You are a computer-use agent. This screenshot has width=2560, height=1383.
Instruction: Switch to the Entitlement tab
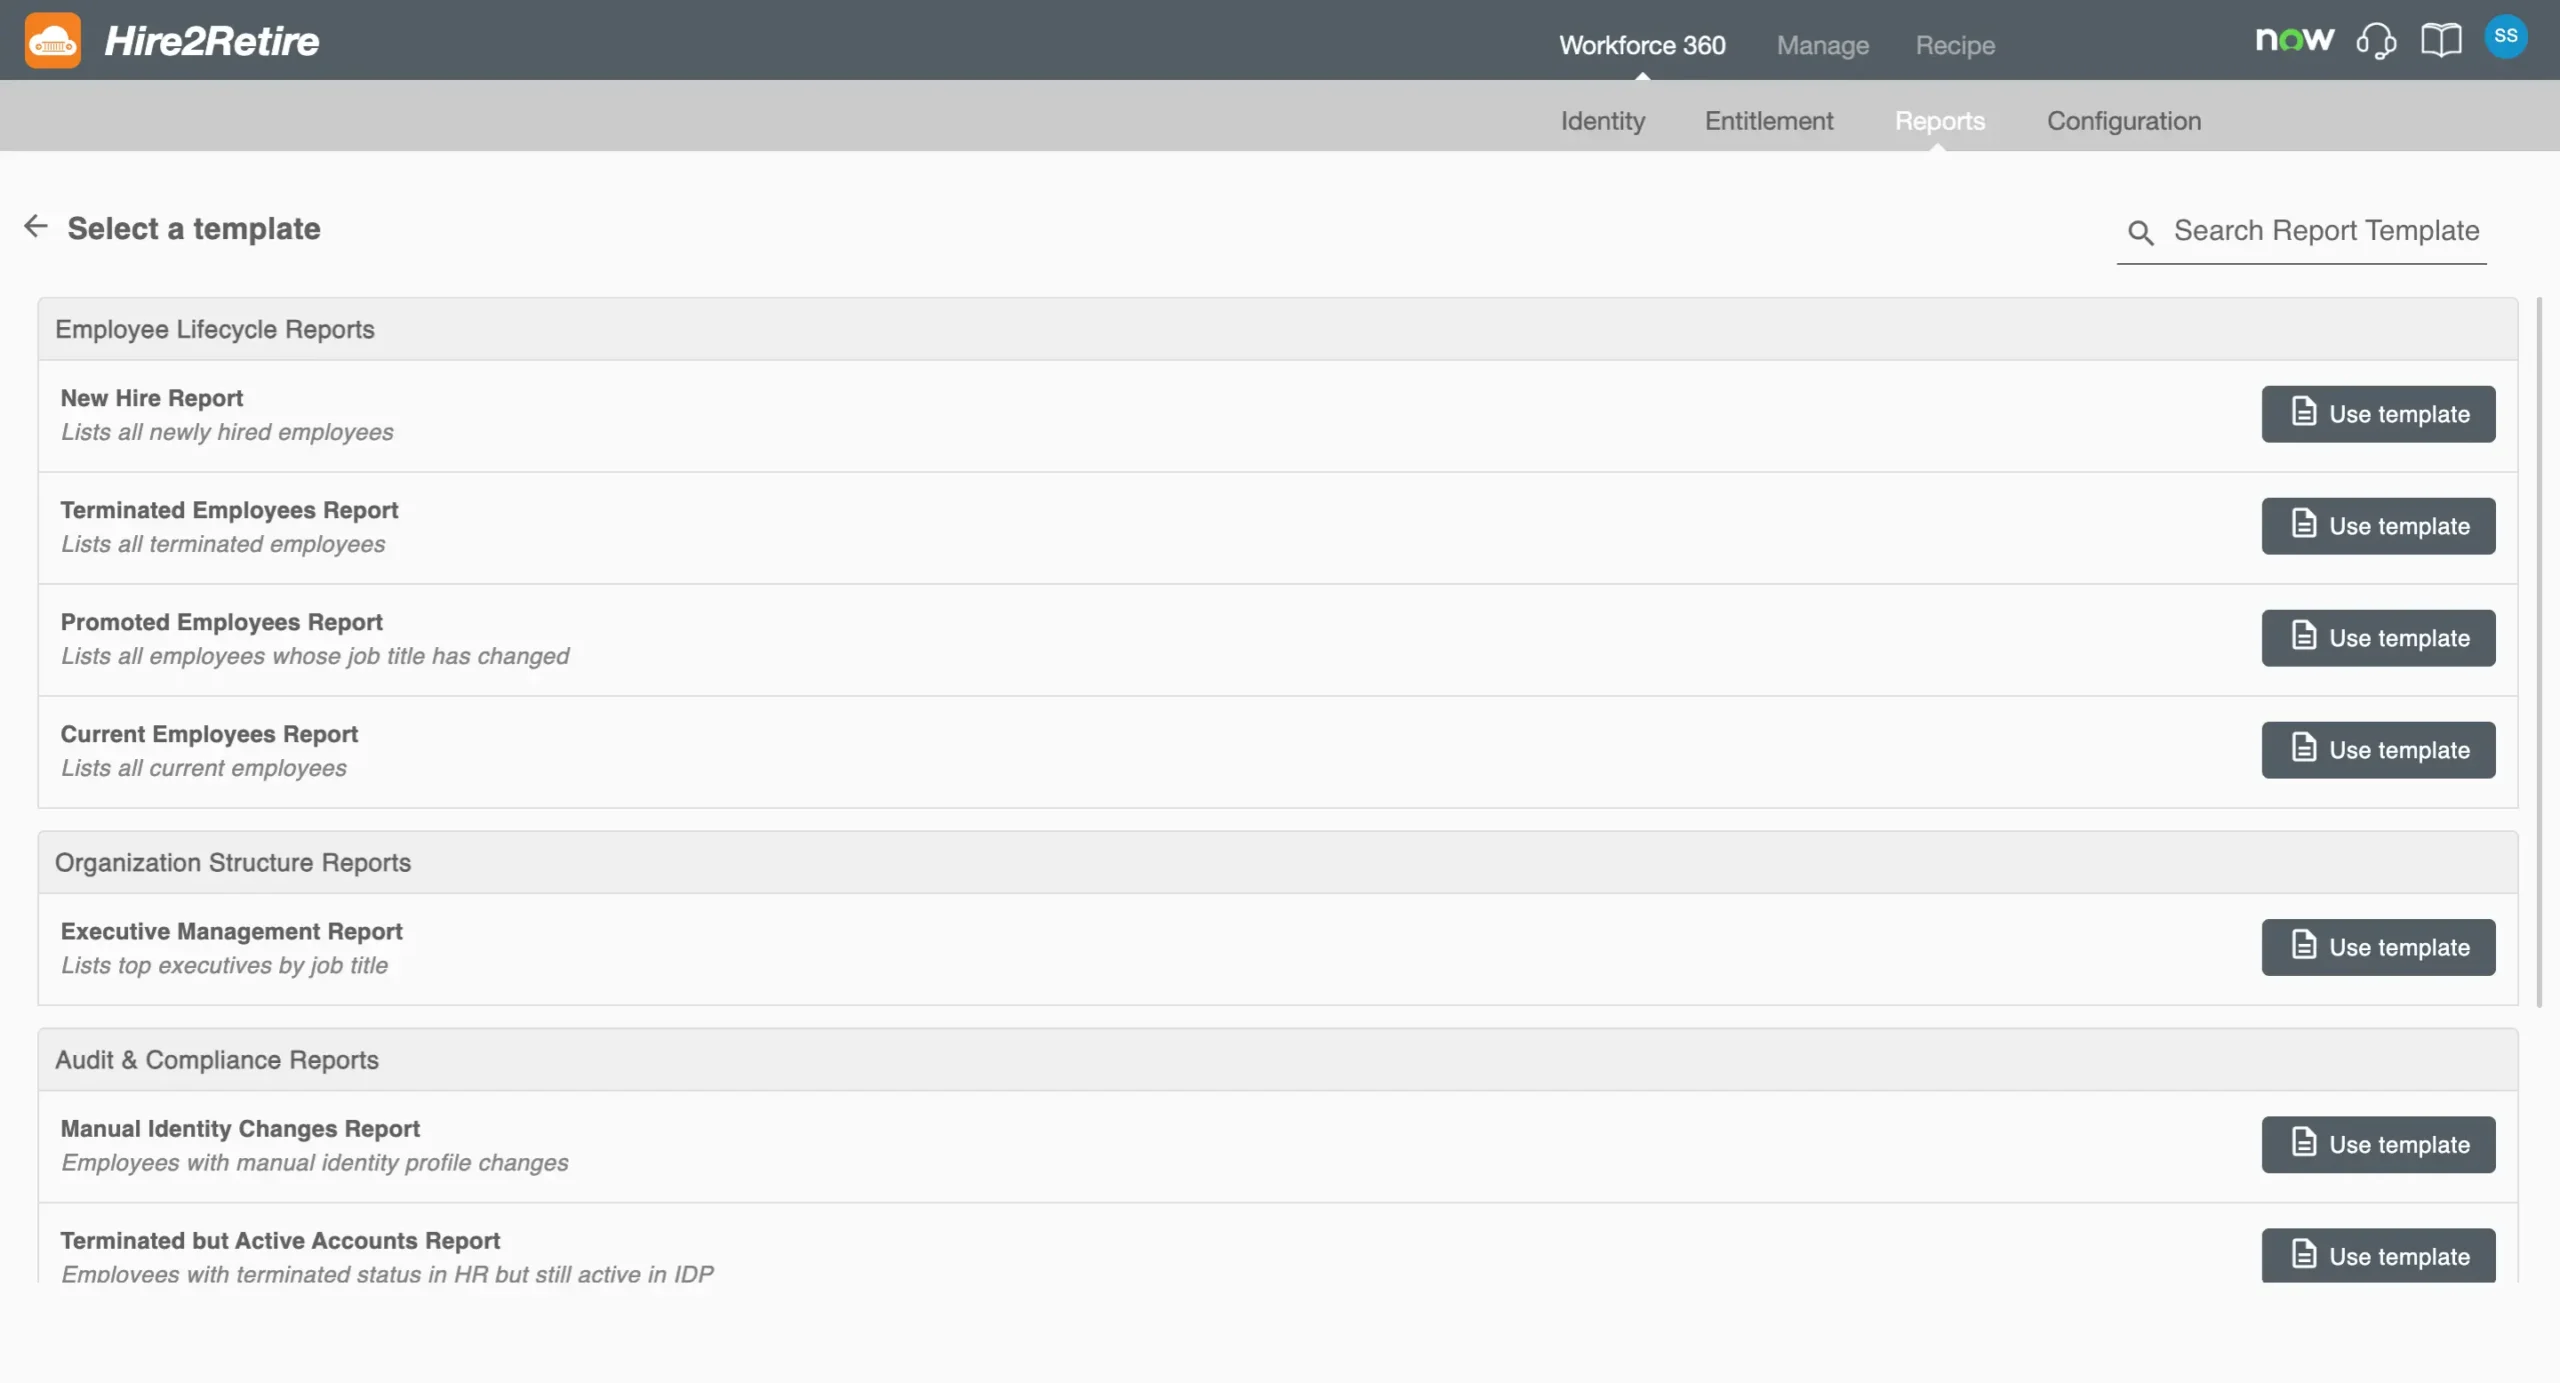(1769, 121)
